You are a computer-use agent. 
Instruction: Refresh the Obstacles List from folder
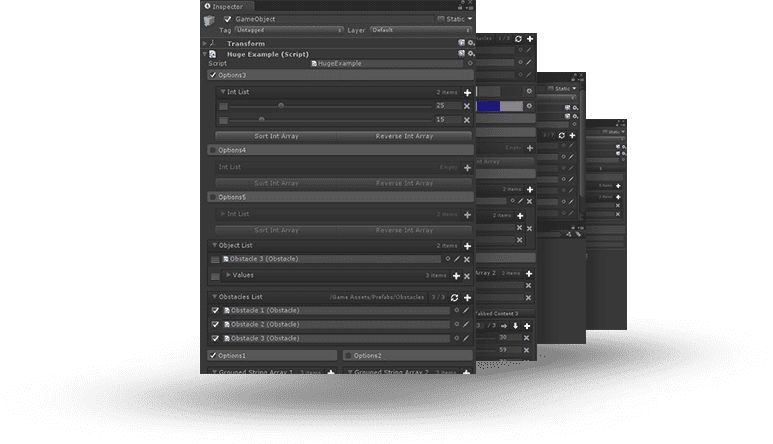(x=455, y=298)
